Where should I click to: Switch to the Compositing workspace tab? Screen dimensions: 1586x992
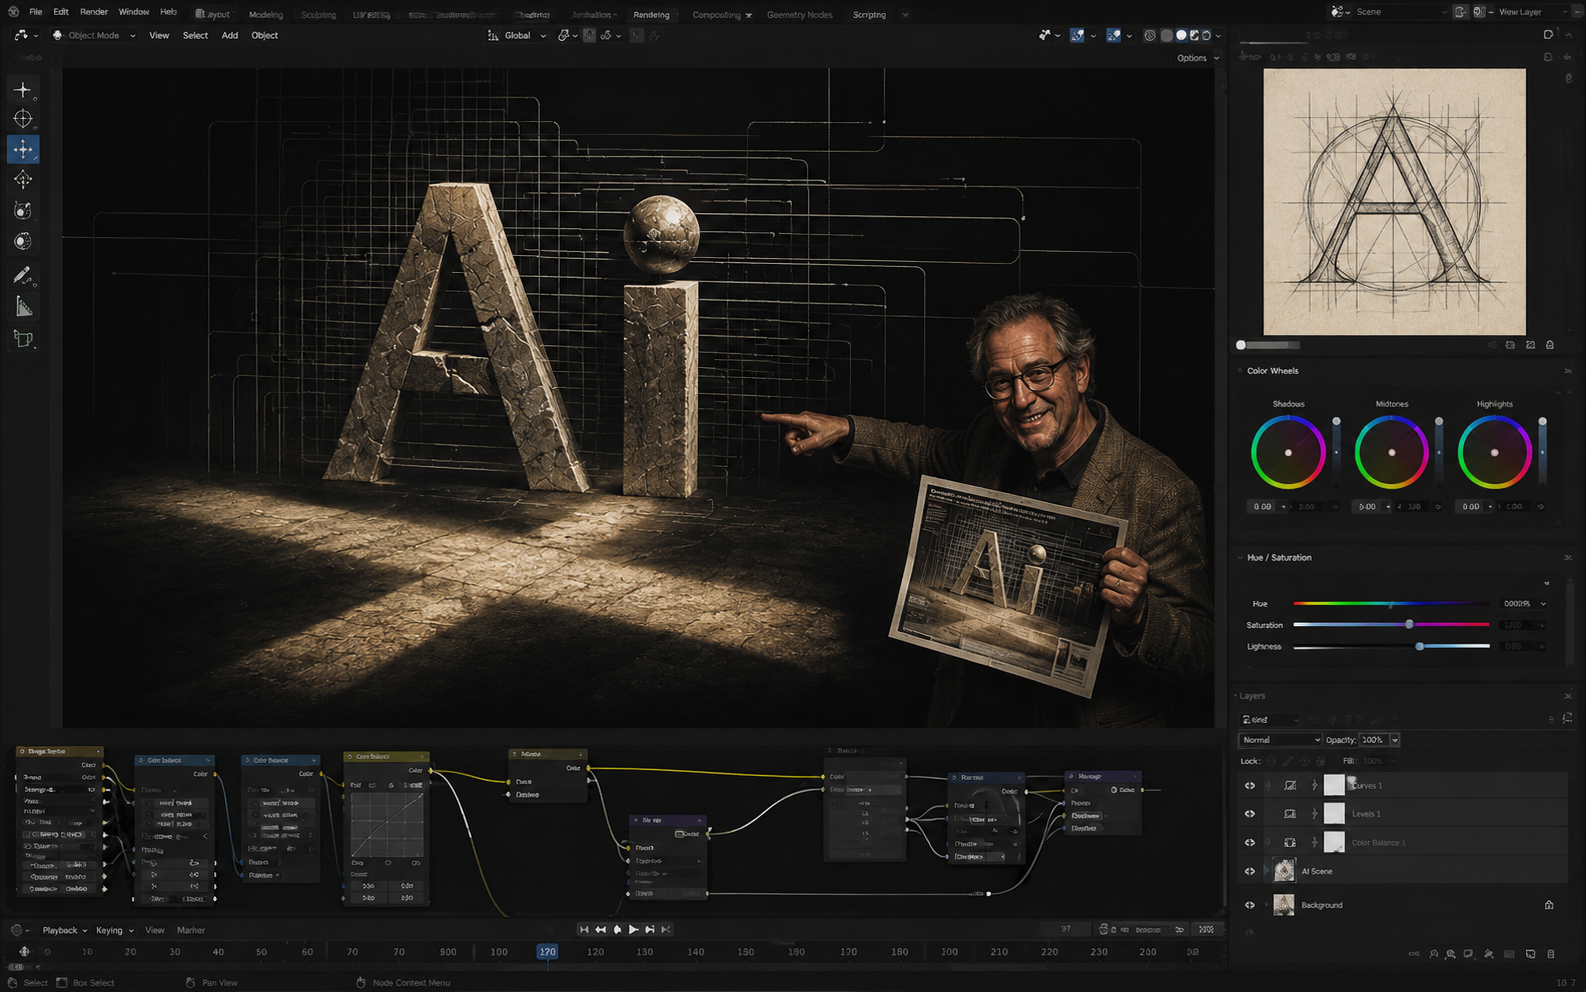(717, 15)
